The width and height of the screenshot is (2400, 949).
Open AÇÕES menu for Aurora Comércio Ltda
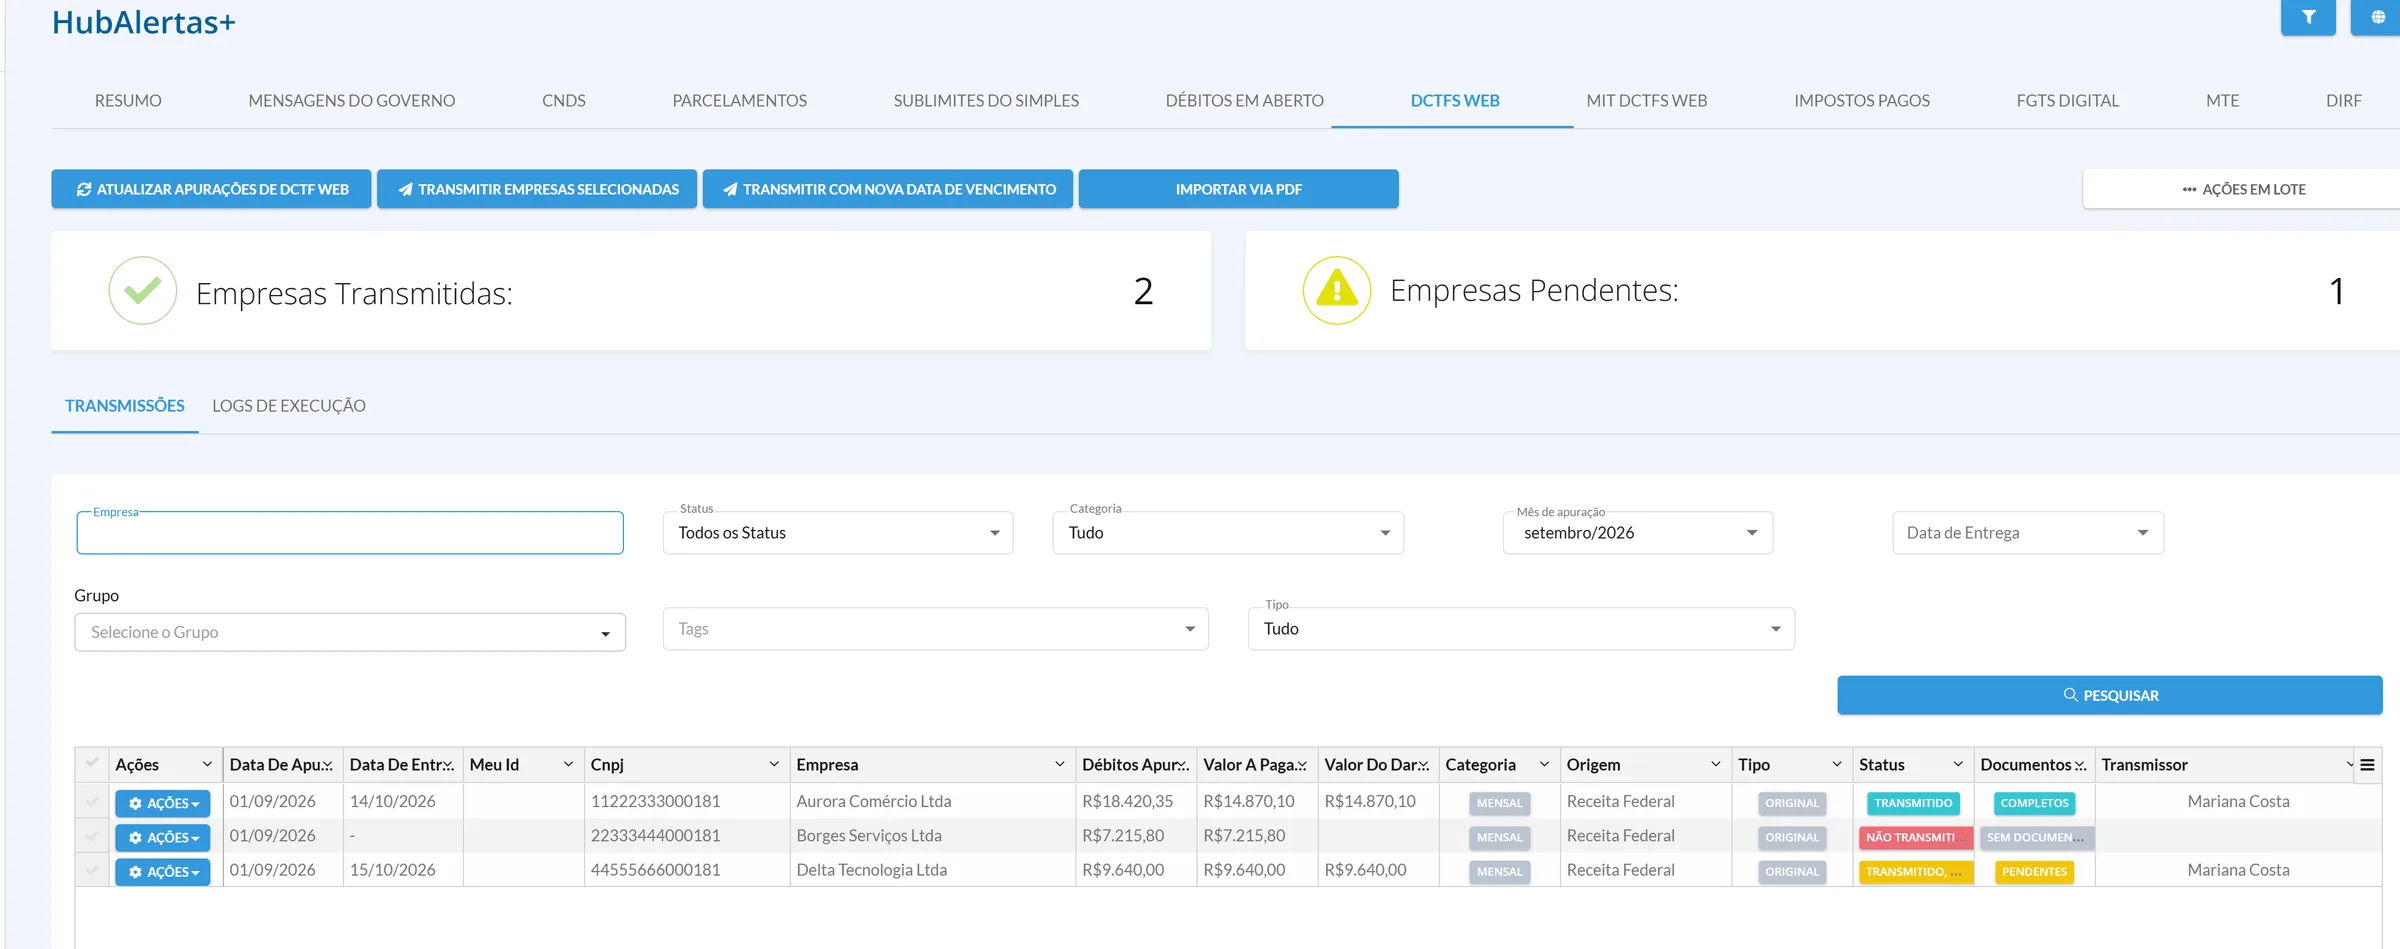click(x=163, y=803)
